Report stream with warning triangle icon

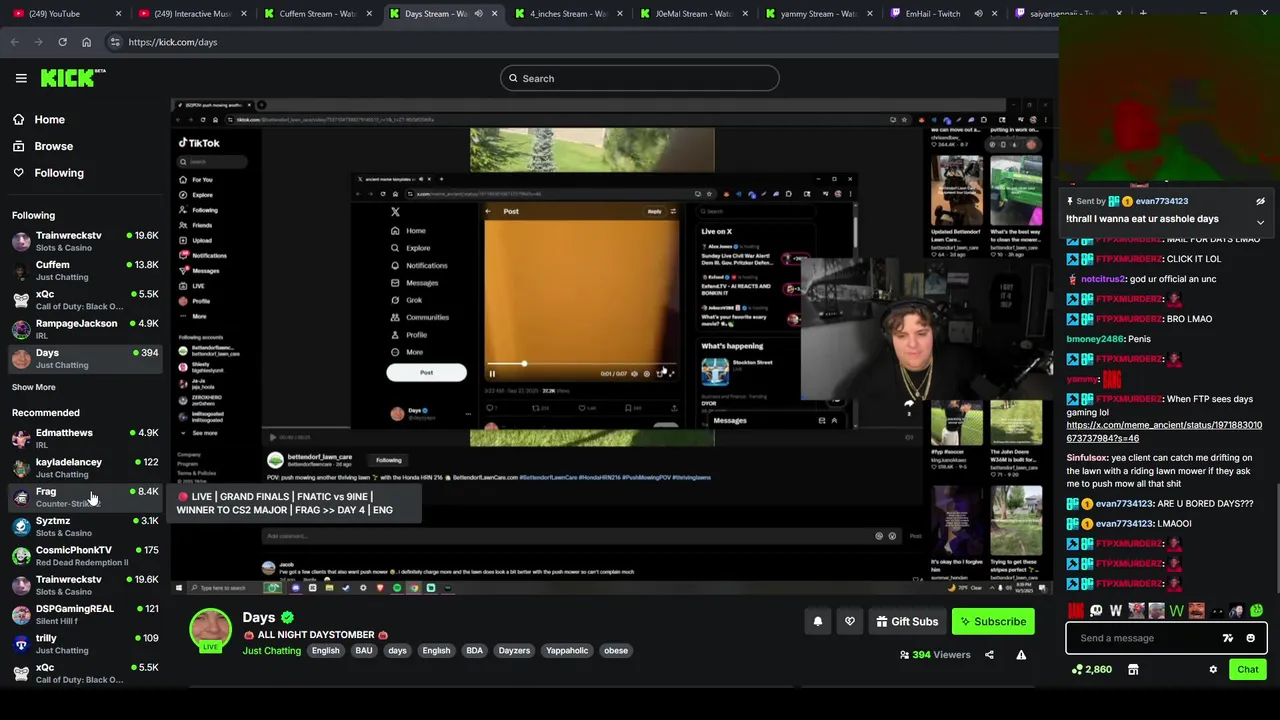coord(1021,655)
